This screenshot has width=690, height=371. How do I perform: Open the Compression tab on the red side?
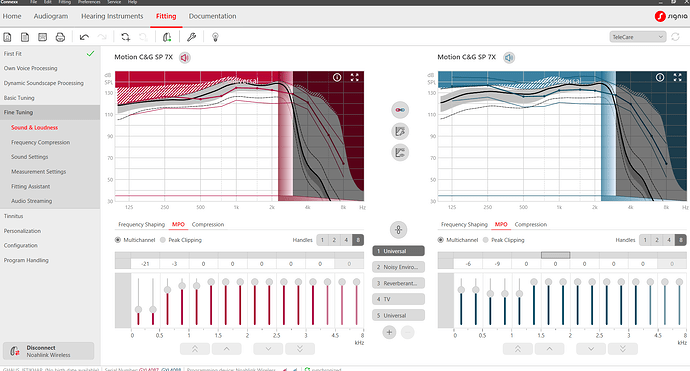(208, 224)
